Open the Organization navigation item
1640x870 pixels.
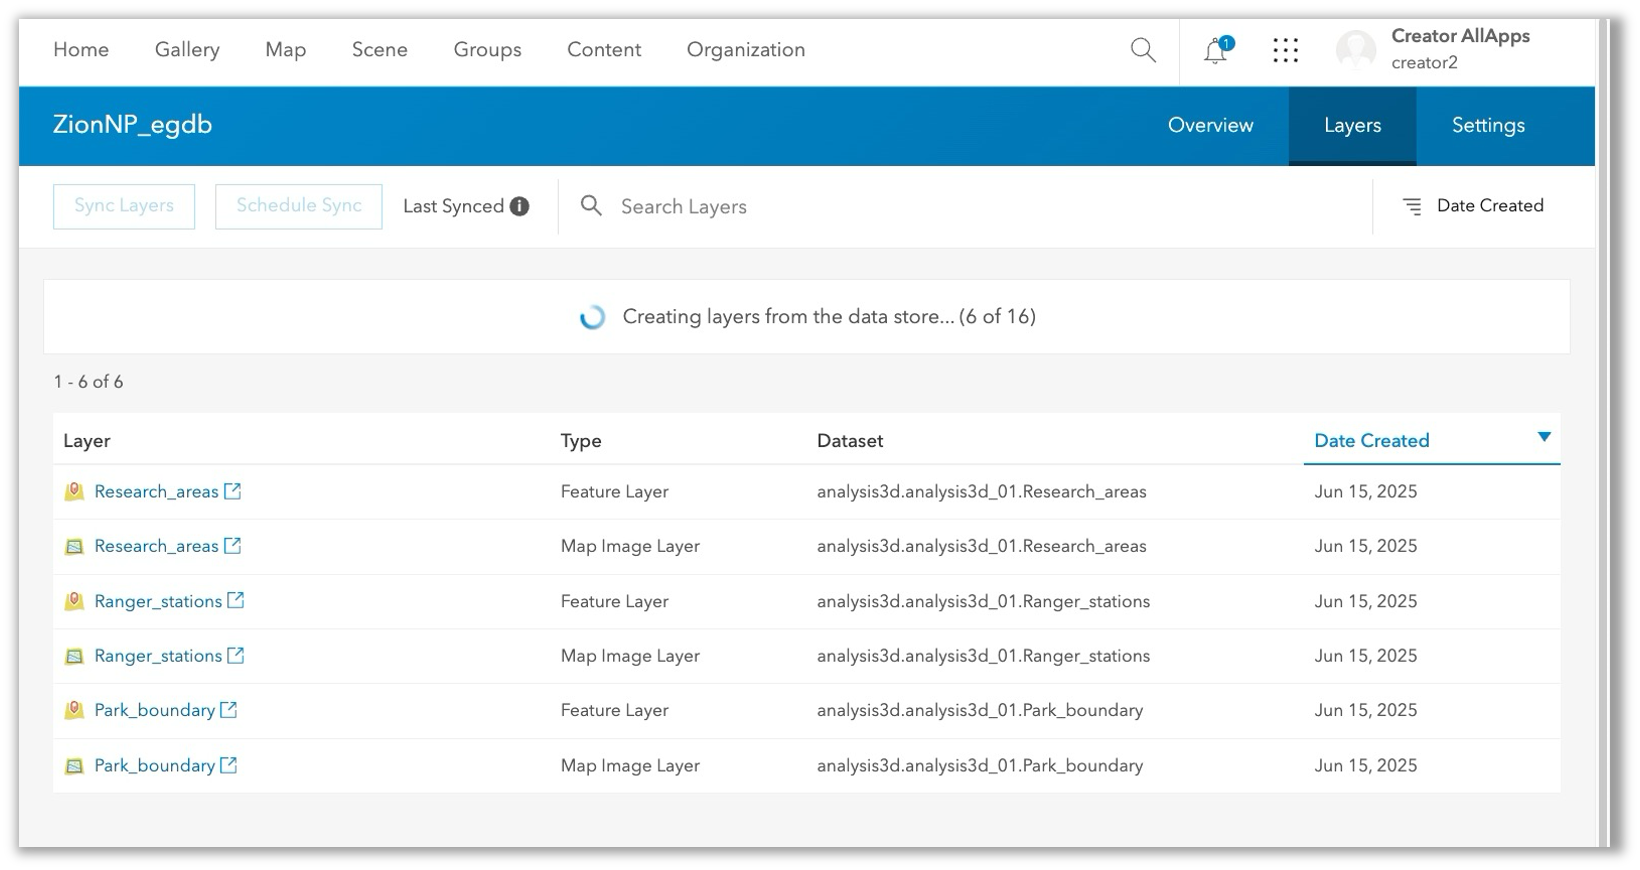click(x=746, y=50)
